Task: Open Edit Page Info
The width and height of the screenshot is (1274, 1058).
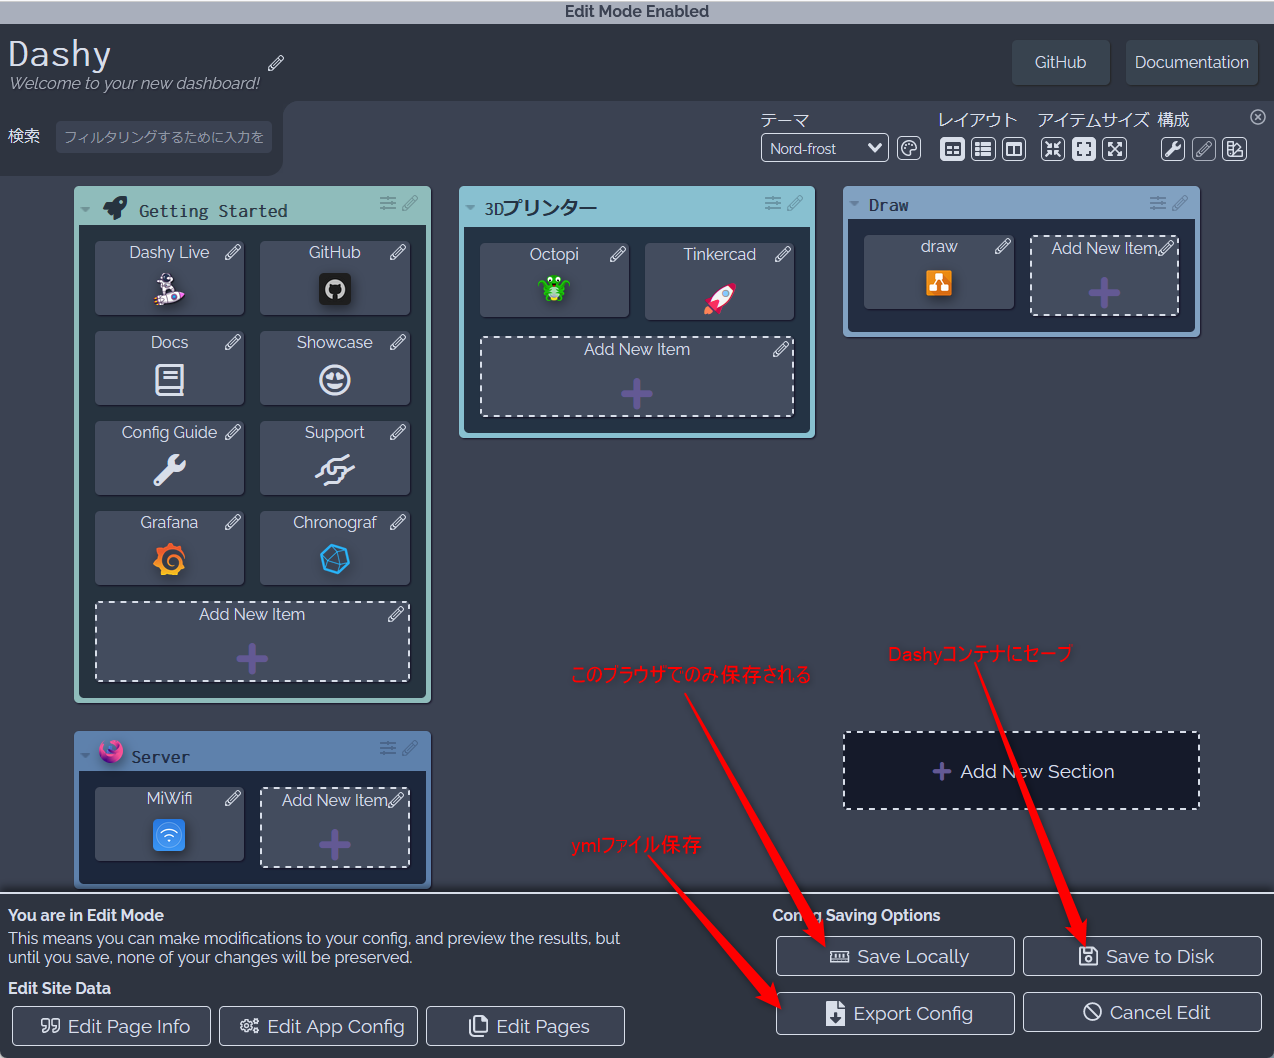Action: coord(112,1026)
